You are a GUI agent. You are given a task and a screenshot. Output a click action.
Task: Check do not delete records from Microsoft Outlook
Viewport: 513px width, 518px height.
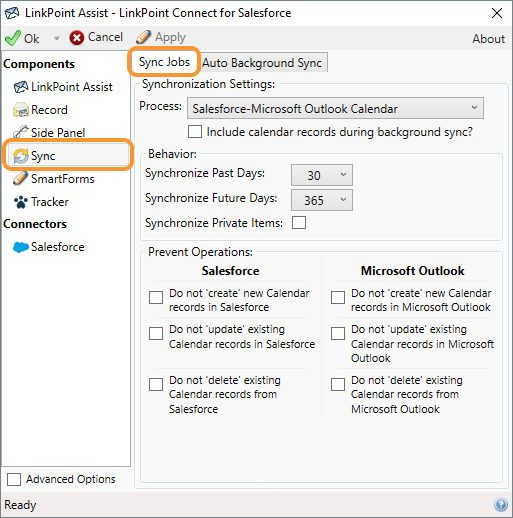point(338,384)
